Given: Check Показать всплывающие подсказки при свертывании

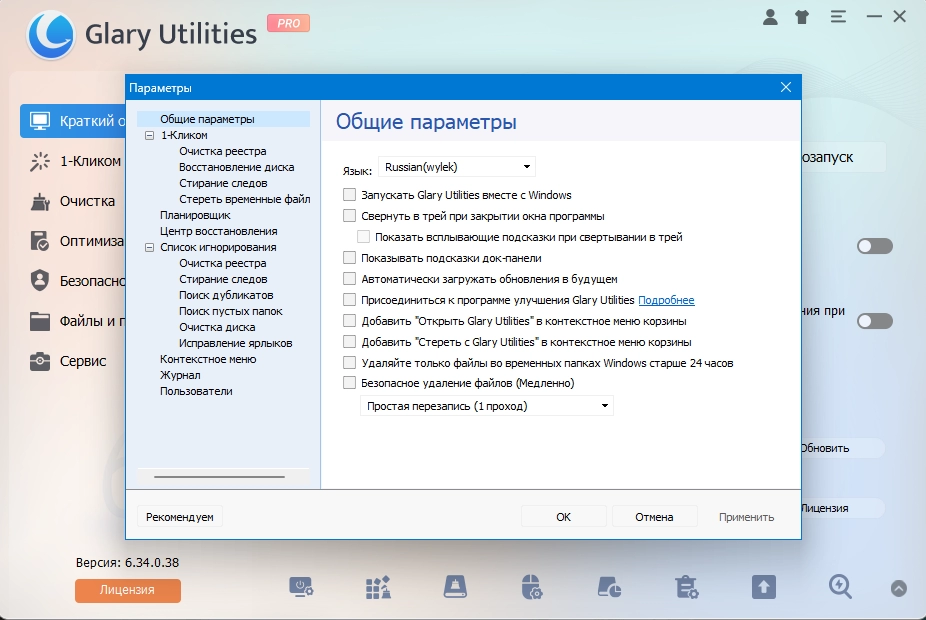Looking at the screenshot, I should tap(364, 237).
